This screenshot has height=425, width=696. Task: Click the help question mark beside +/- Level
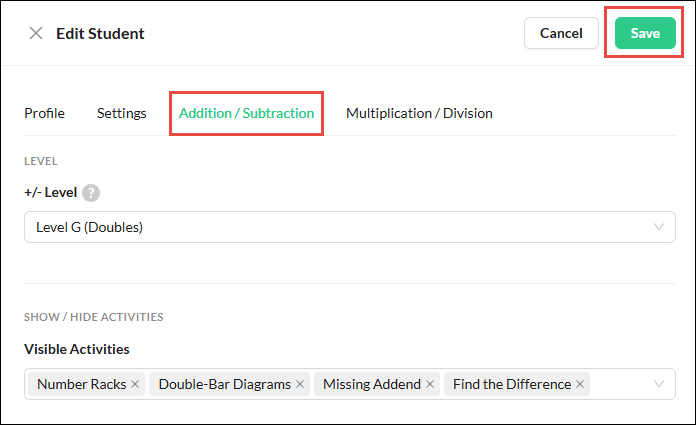91,193
